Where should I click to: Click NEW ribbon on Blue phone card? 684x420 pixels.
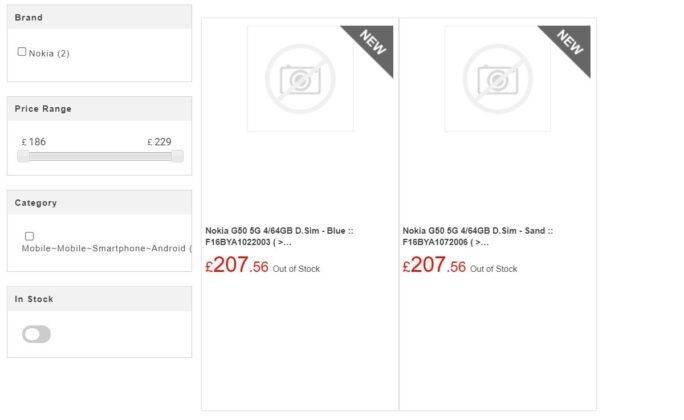(x=373, y=43)
